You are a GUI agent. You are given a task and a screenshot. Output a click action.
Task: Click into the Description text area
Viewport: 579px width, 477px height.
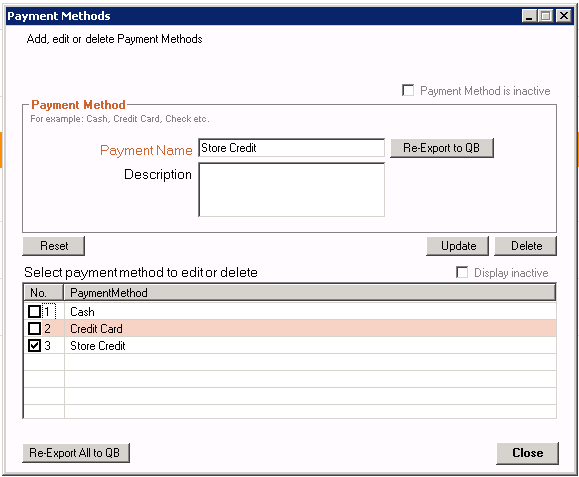pyautogui.click(x=291, y=190)
